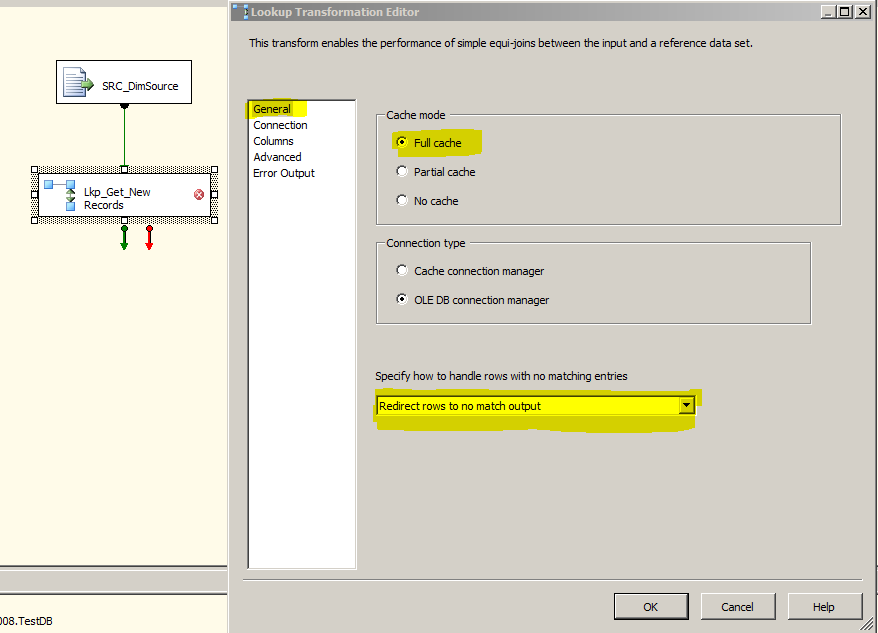
Task: Click the red error indicator on Lkp_Get_New Records
Action: click(x=198, y=196)
